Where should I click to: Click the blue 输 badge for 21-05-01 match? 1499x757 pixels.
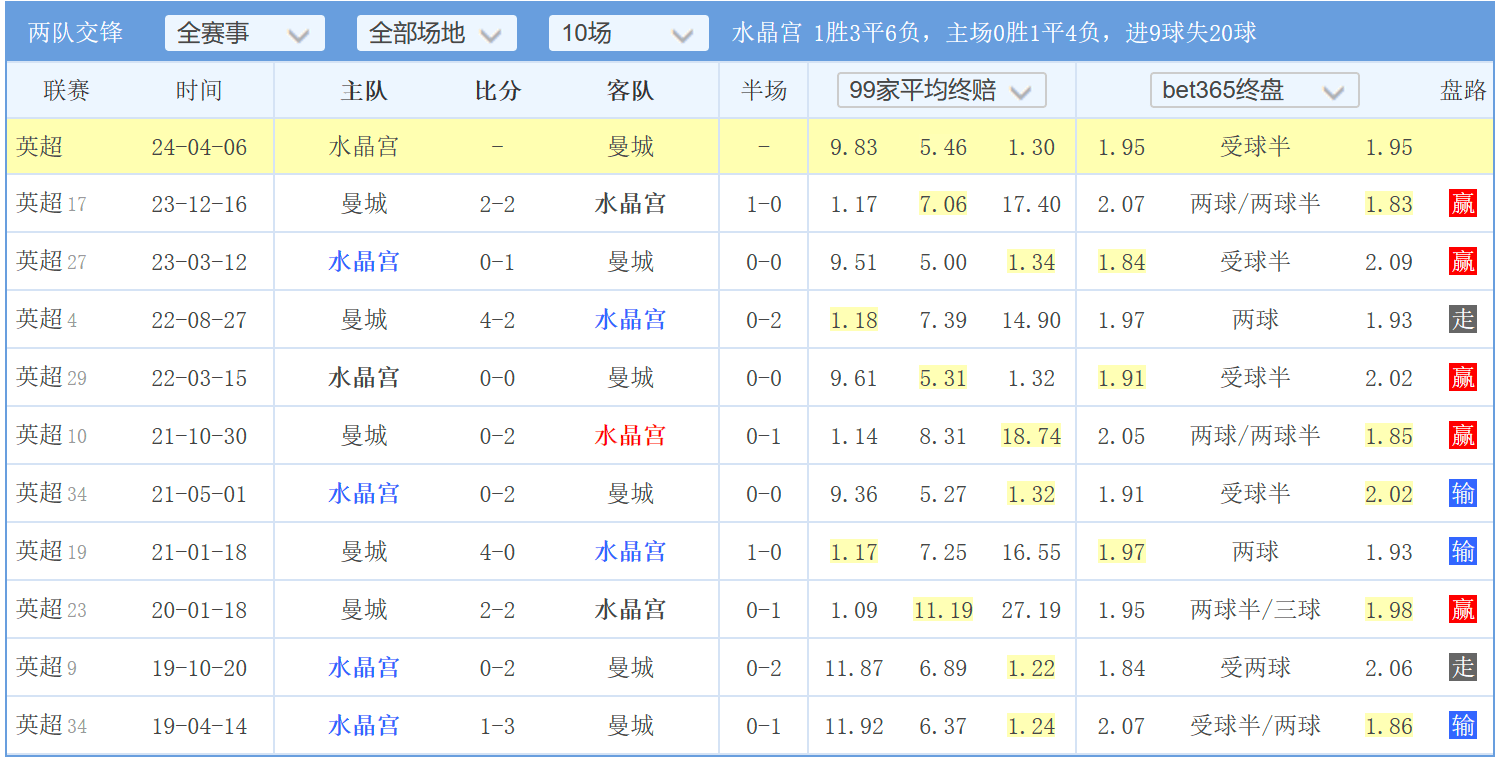click(1462, 494)
